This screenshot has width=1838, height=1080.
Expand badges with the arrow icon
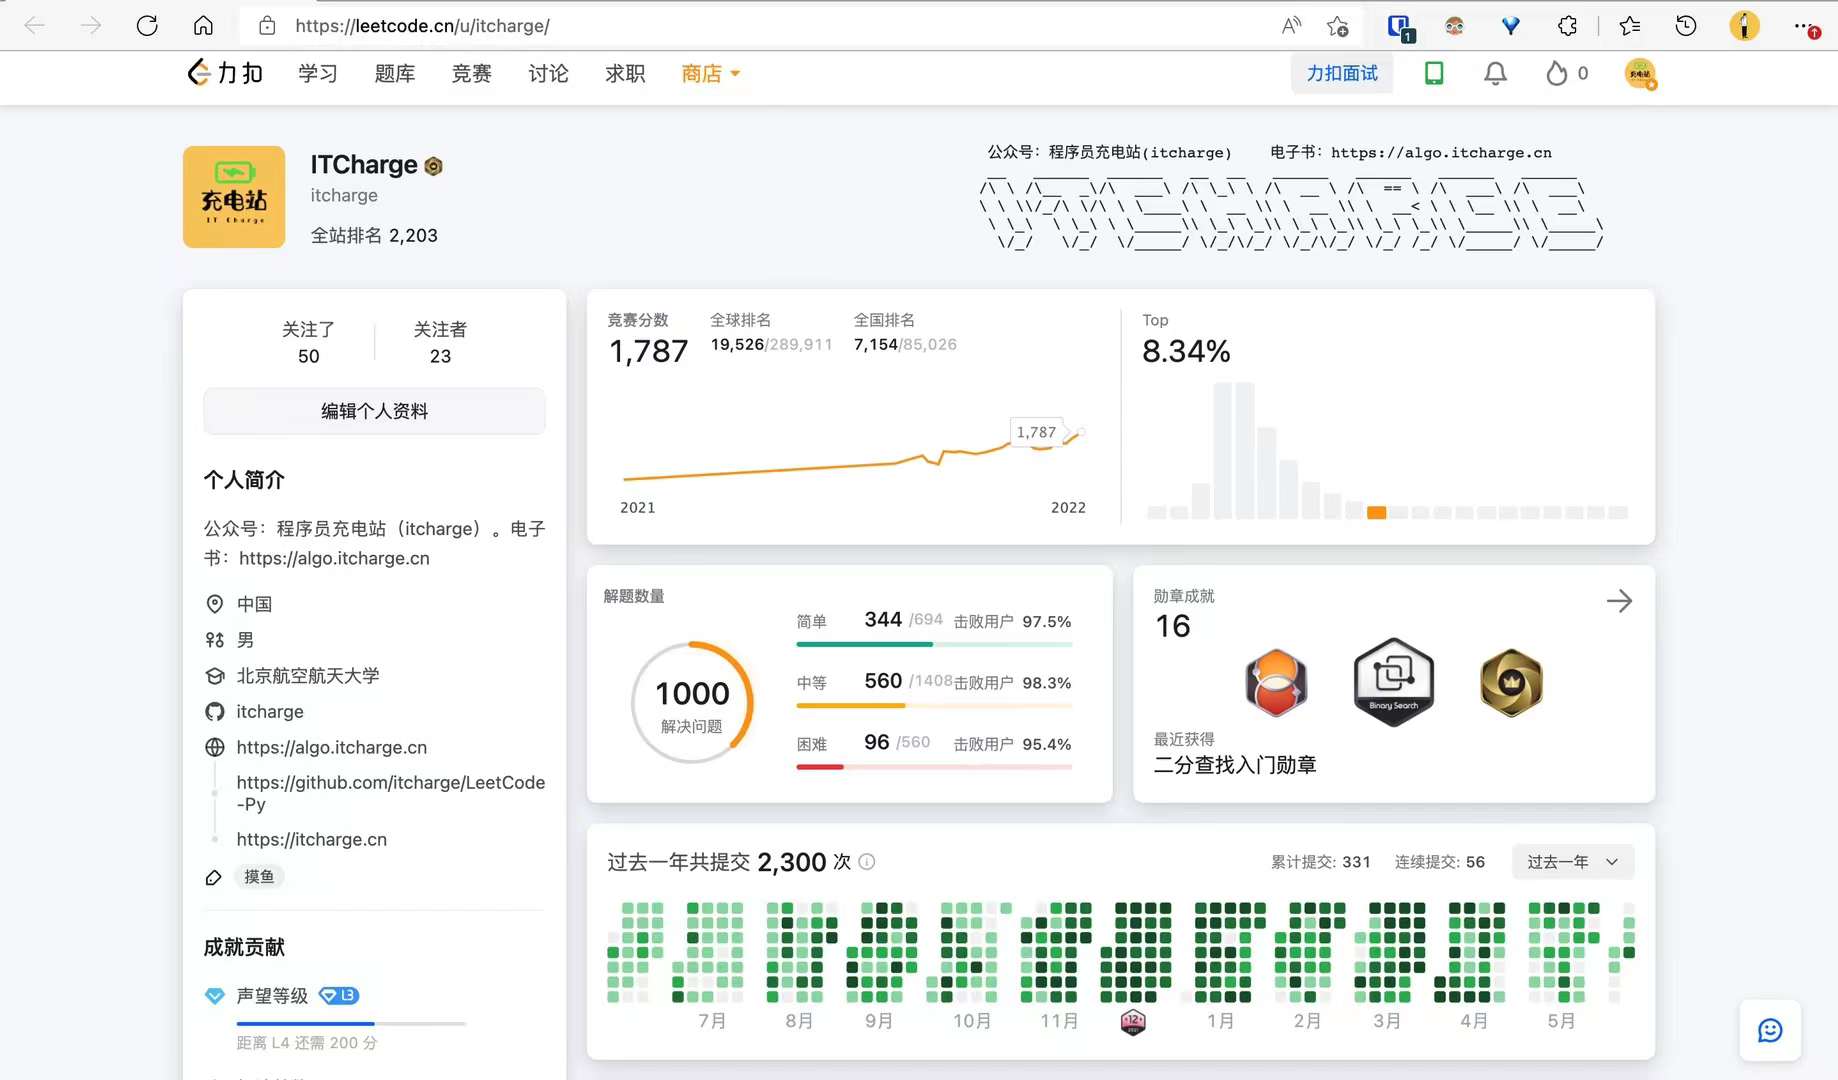pos(1619,601)
